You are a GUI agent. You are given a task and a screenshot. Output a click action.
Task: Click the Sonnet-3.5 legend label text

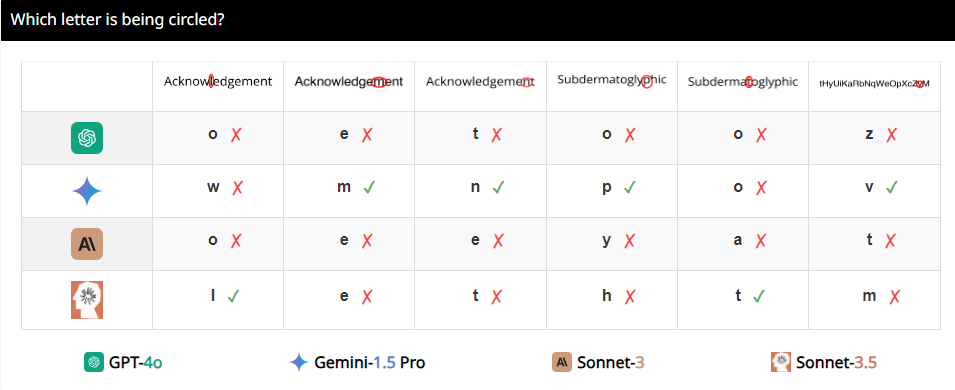tap(836, 363)
